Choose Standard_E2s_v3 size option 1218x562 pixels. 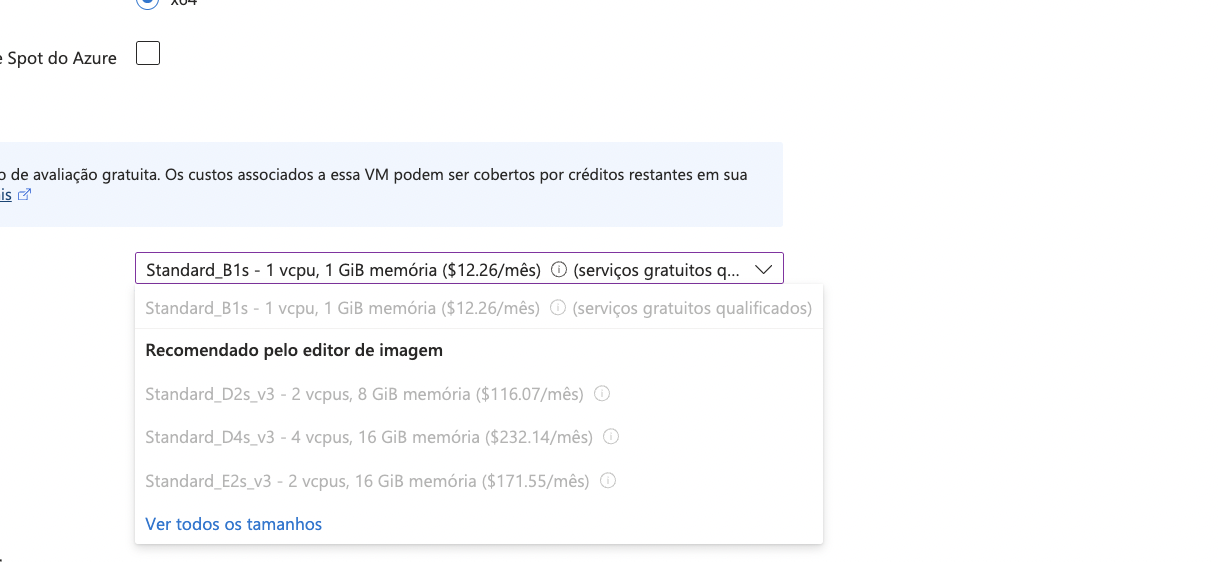pos(478,481)
